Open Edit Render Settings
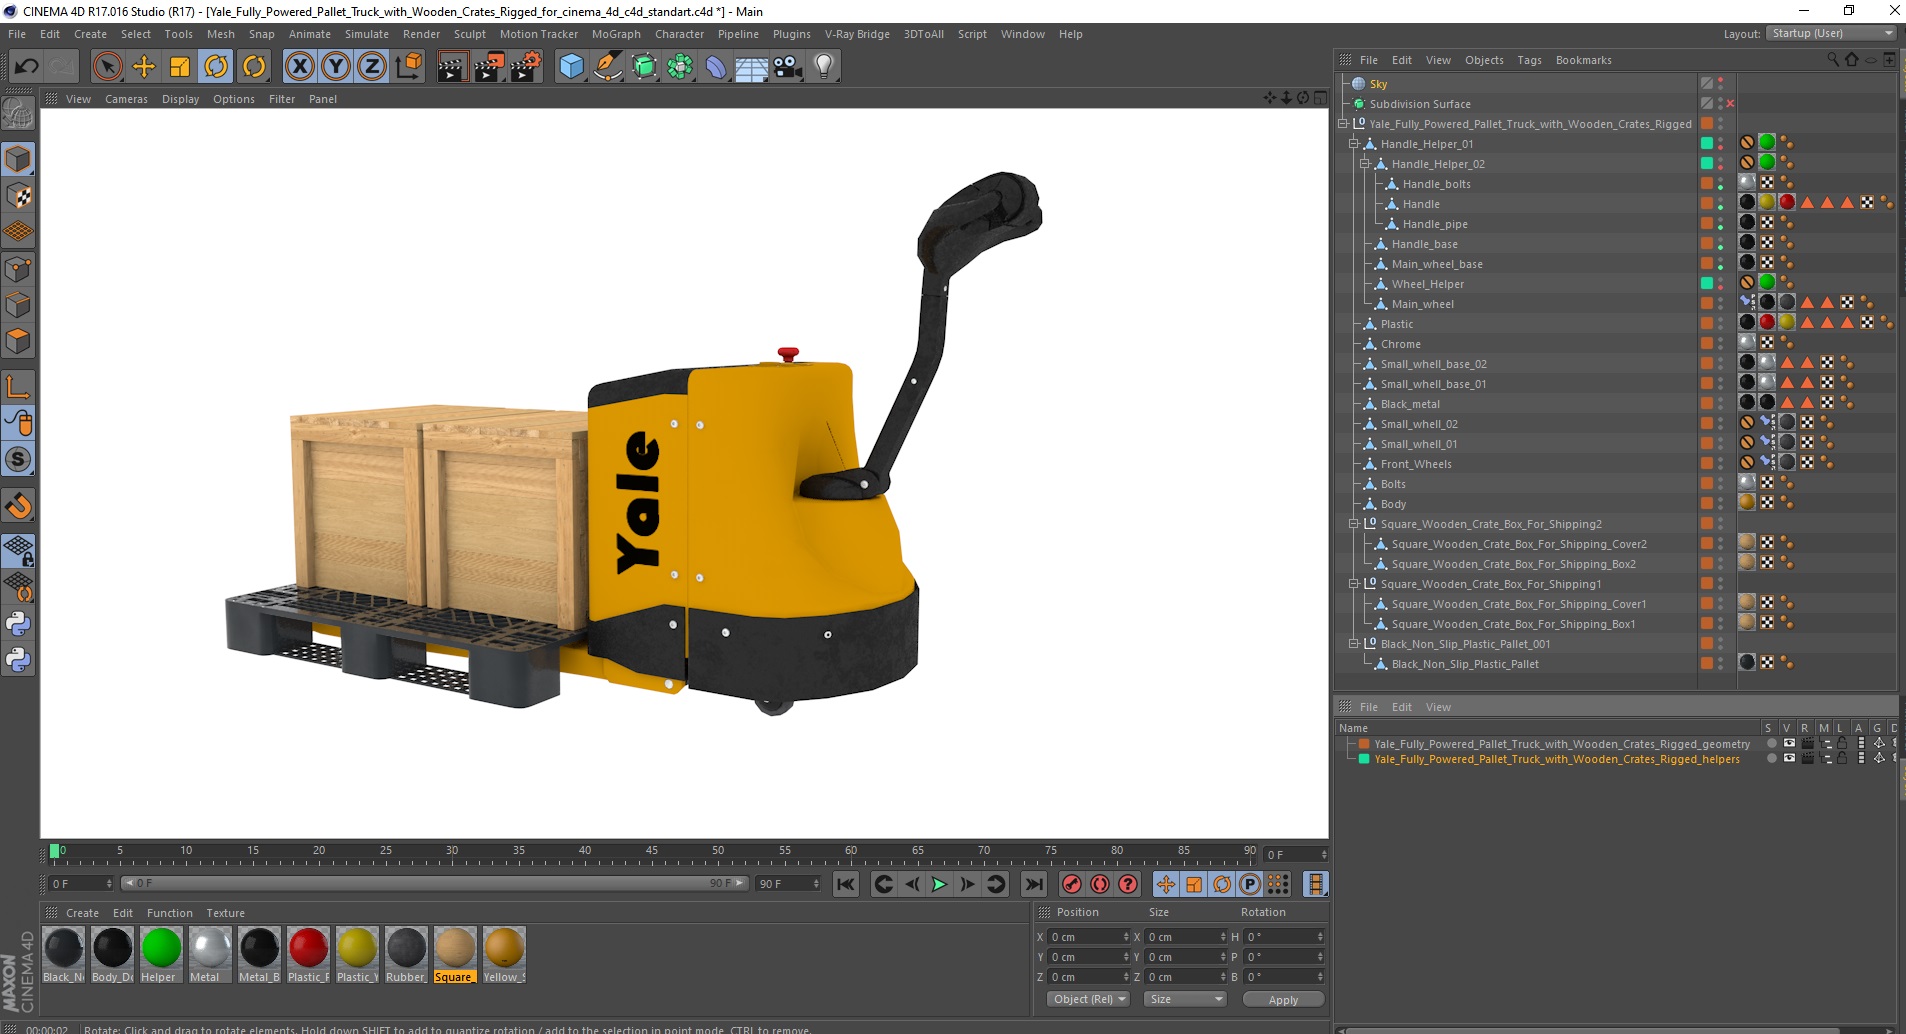The image size is (1906, 1034). [x=526, y=66]
